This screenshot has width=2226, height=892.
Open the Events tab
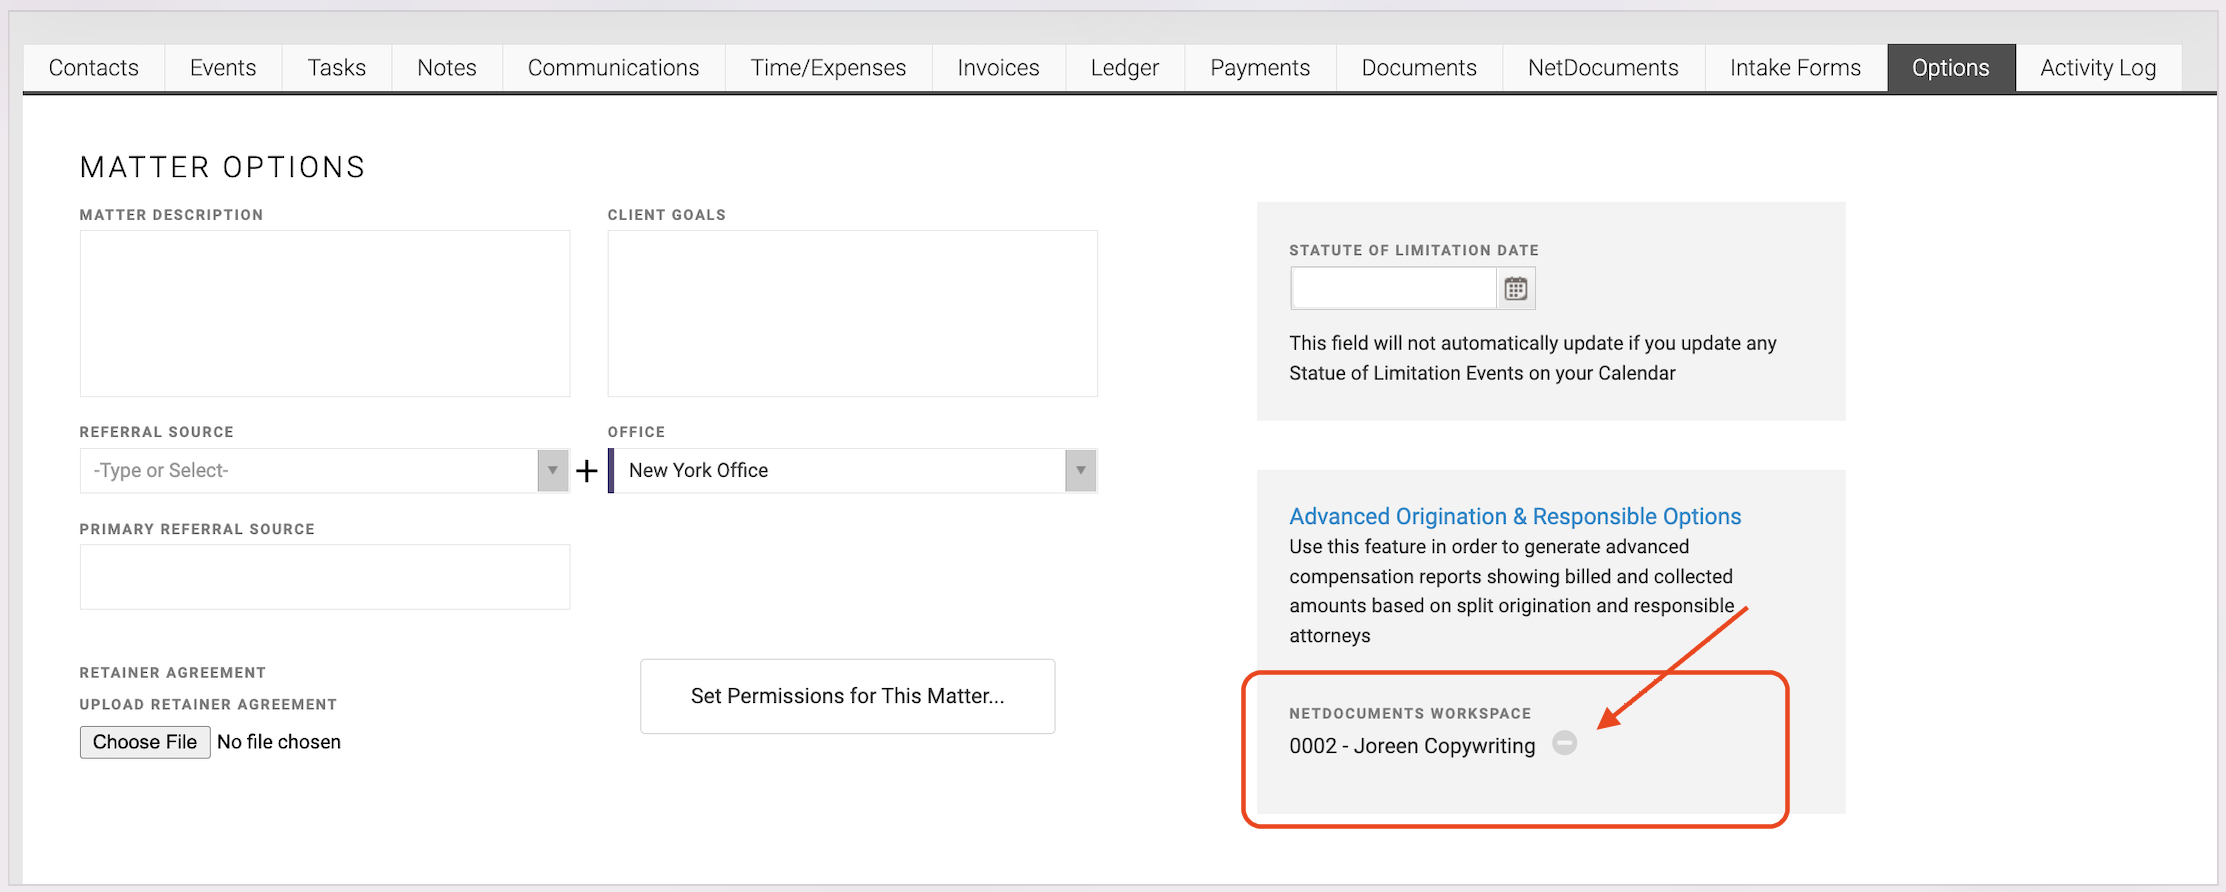point(223,68)
